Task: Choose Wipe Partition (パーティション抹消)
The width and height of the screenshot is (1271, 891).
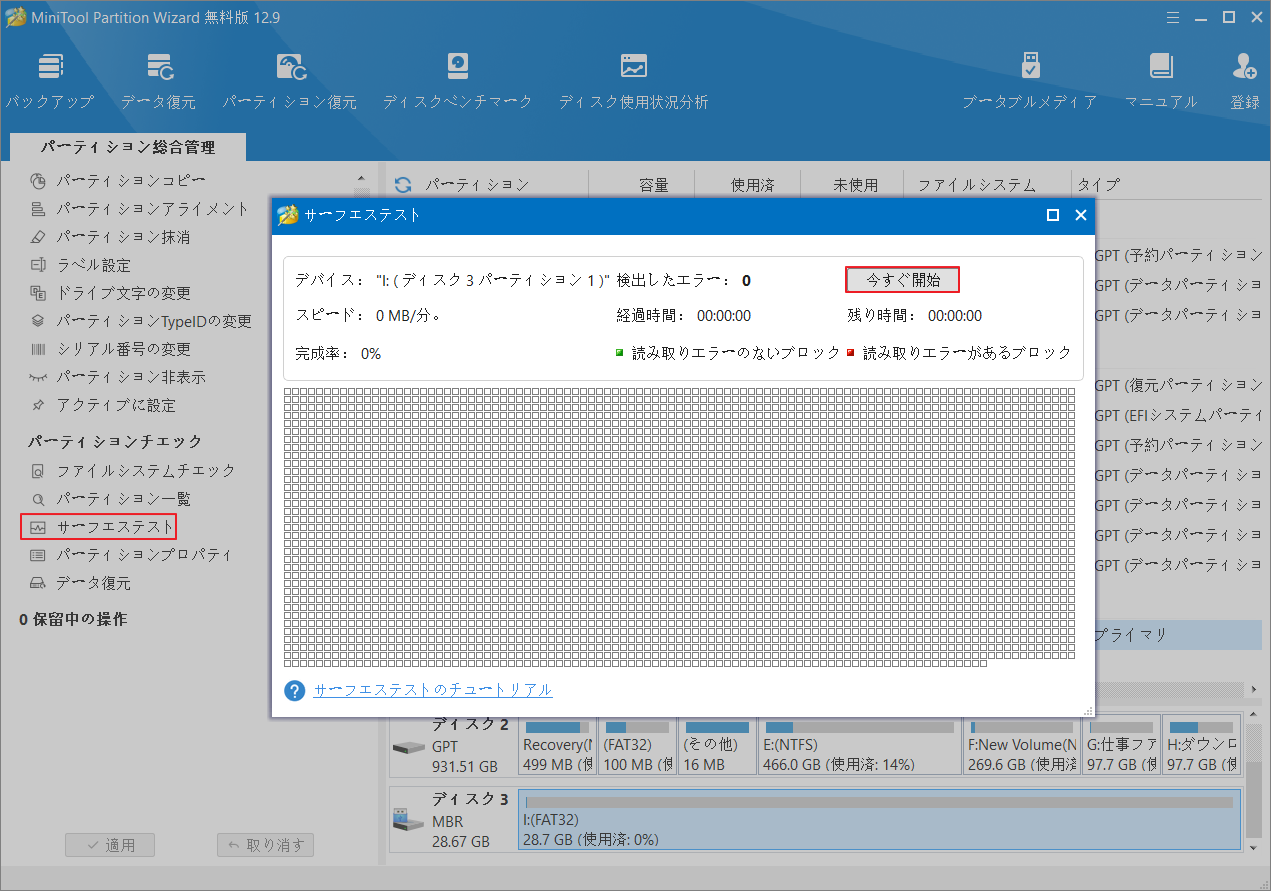Action: [109, 237]
